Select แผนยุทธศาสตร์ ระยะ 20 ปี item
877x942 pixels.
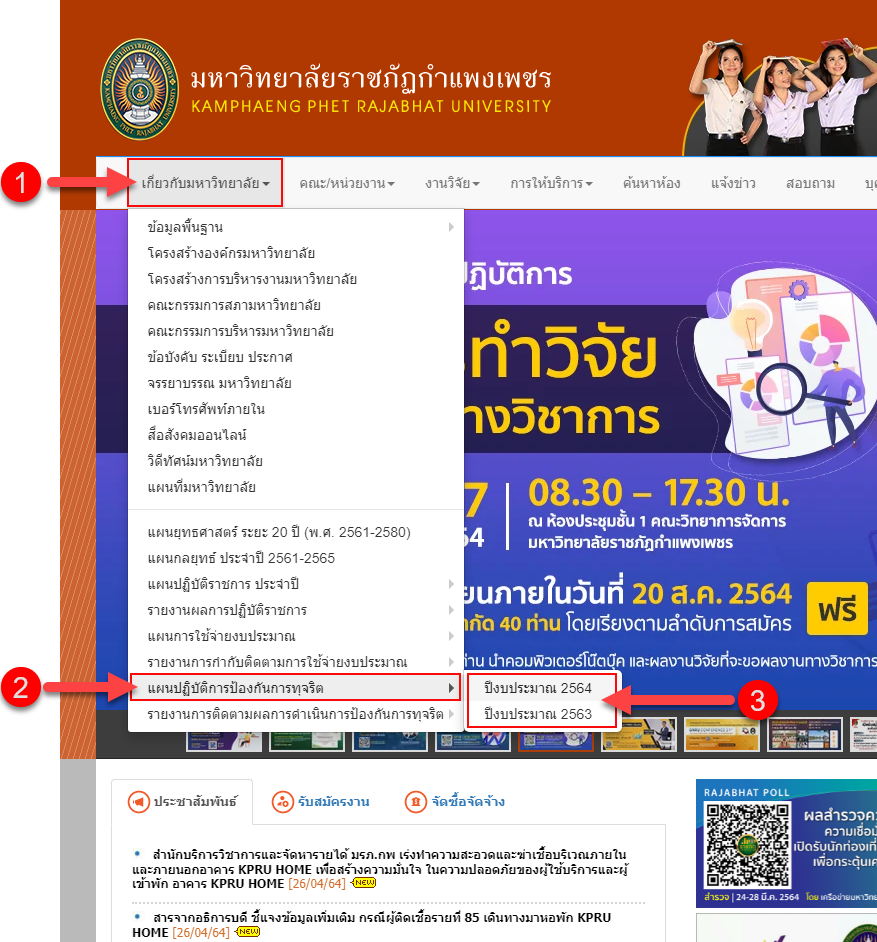pos(296,532)
